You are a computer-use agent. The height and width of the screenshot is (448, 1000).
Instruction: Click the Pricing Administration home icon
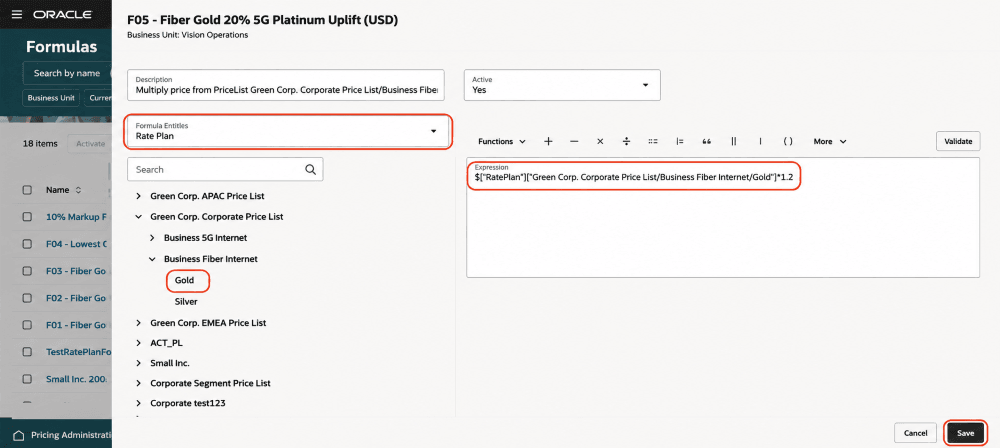tap(19, 435)
